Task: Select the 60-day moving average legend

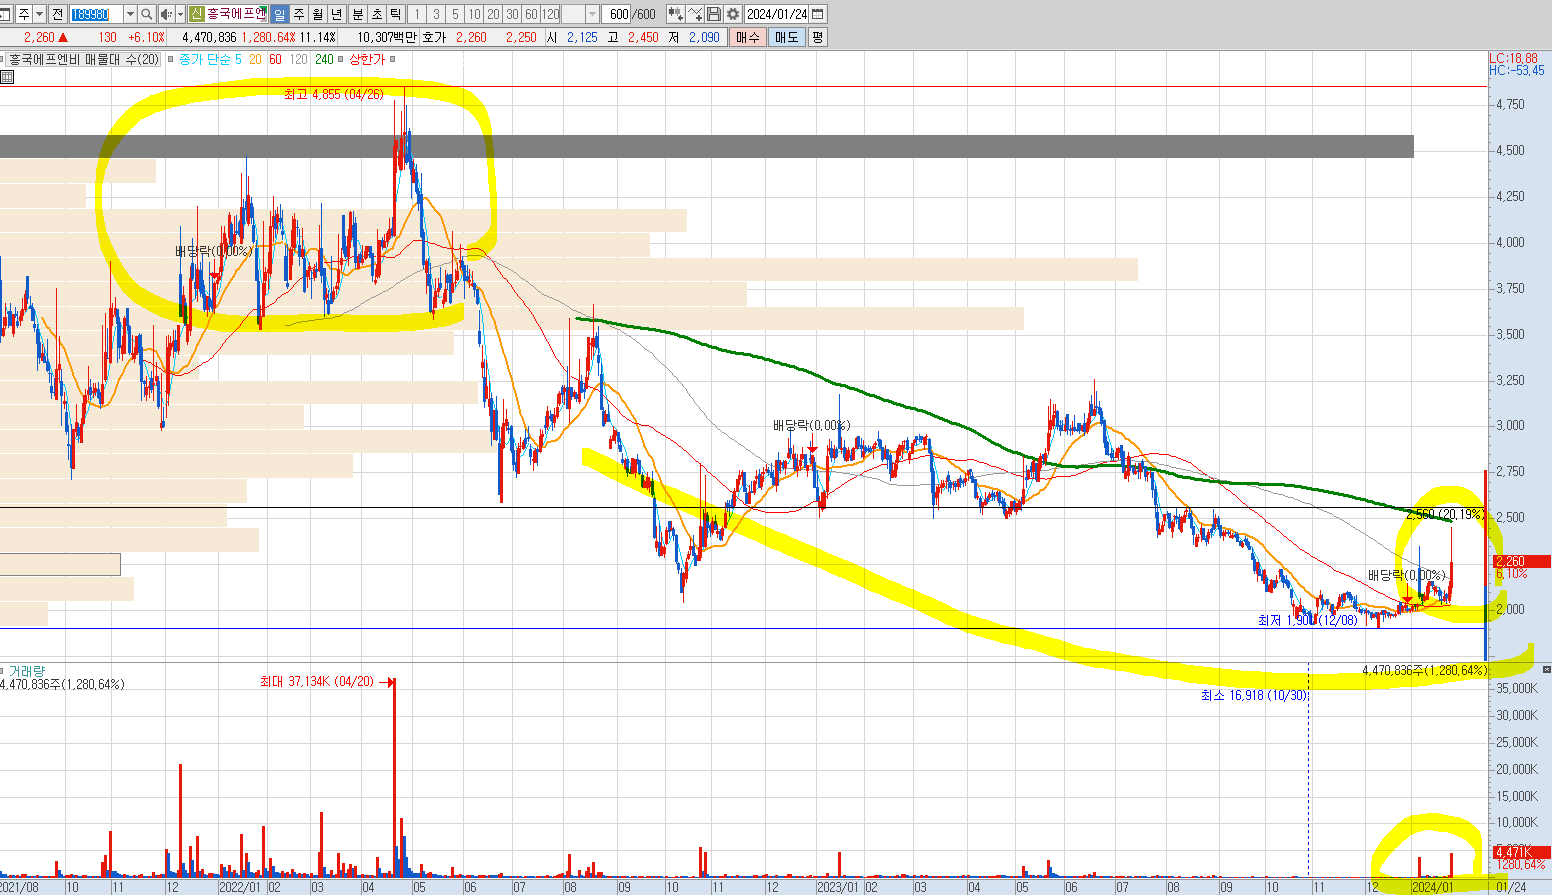Action: coord(275,59)
